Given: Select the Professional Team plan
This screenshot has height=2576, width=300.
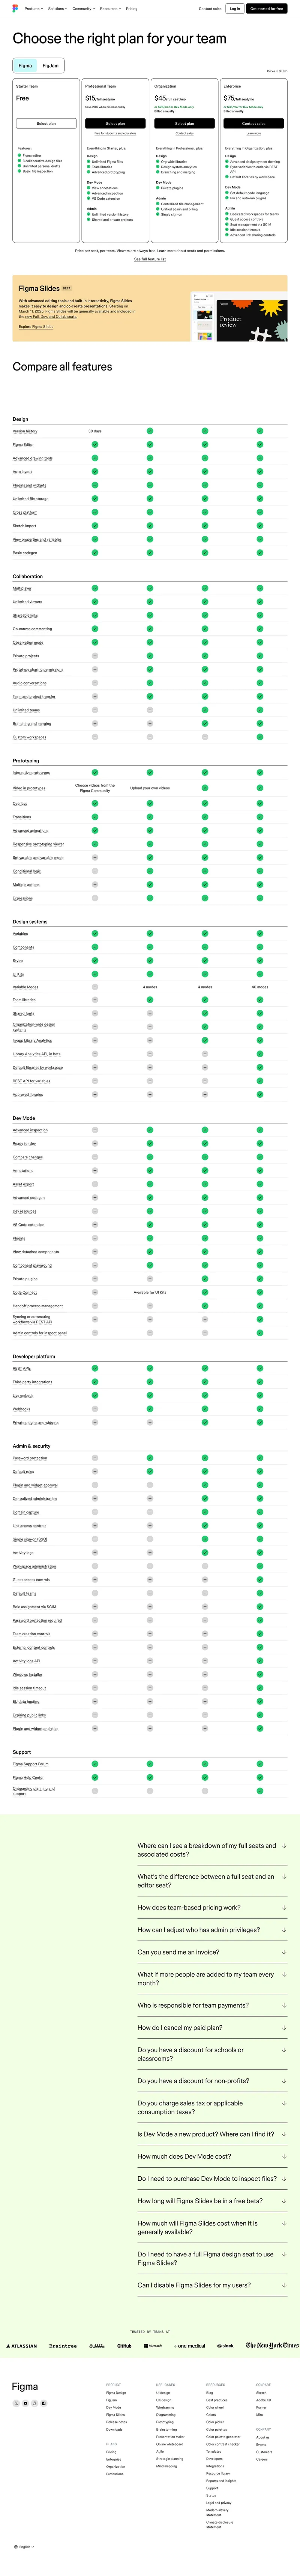Looking at the screenshot, I should tap(115, 123).
